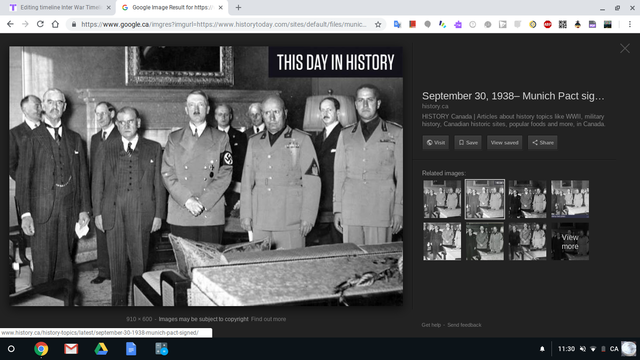Image resolution: width=640 pixels, height=360 pixels.
Task: Open Google Docs from the shelf
Action: tap(131, 349)
